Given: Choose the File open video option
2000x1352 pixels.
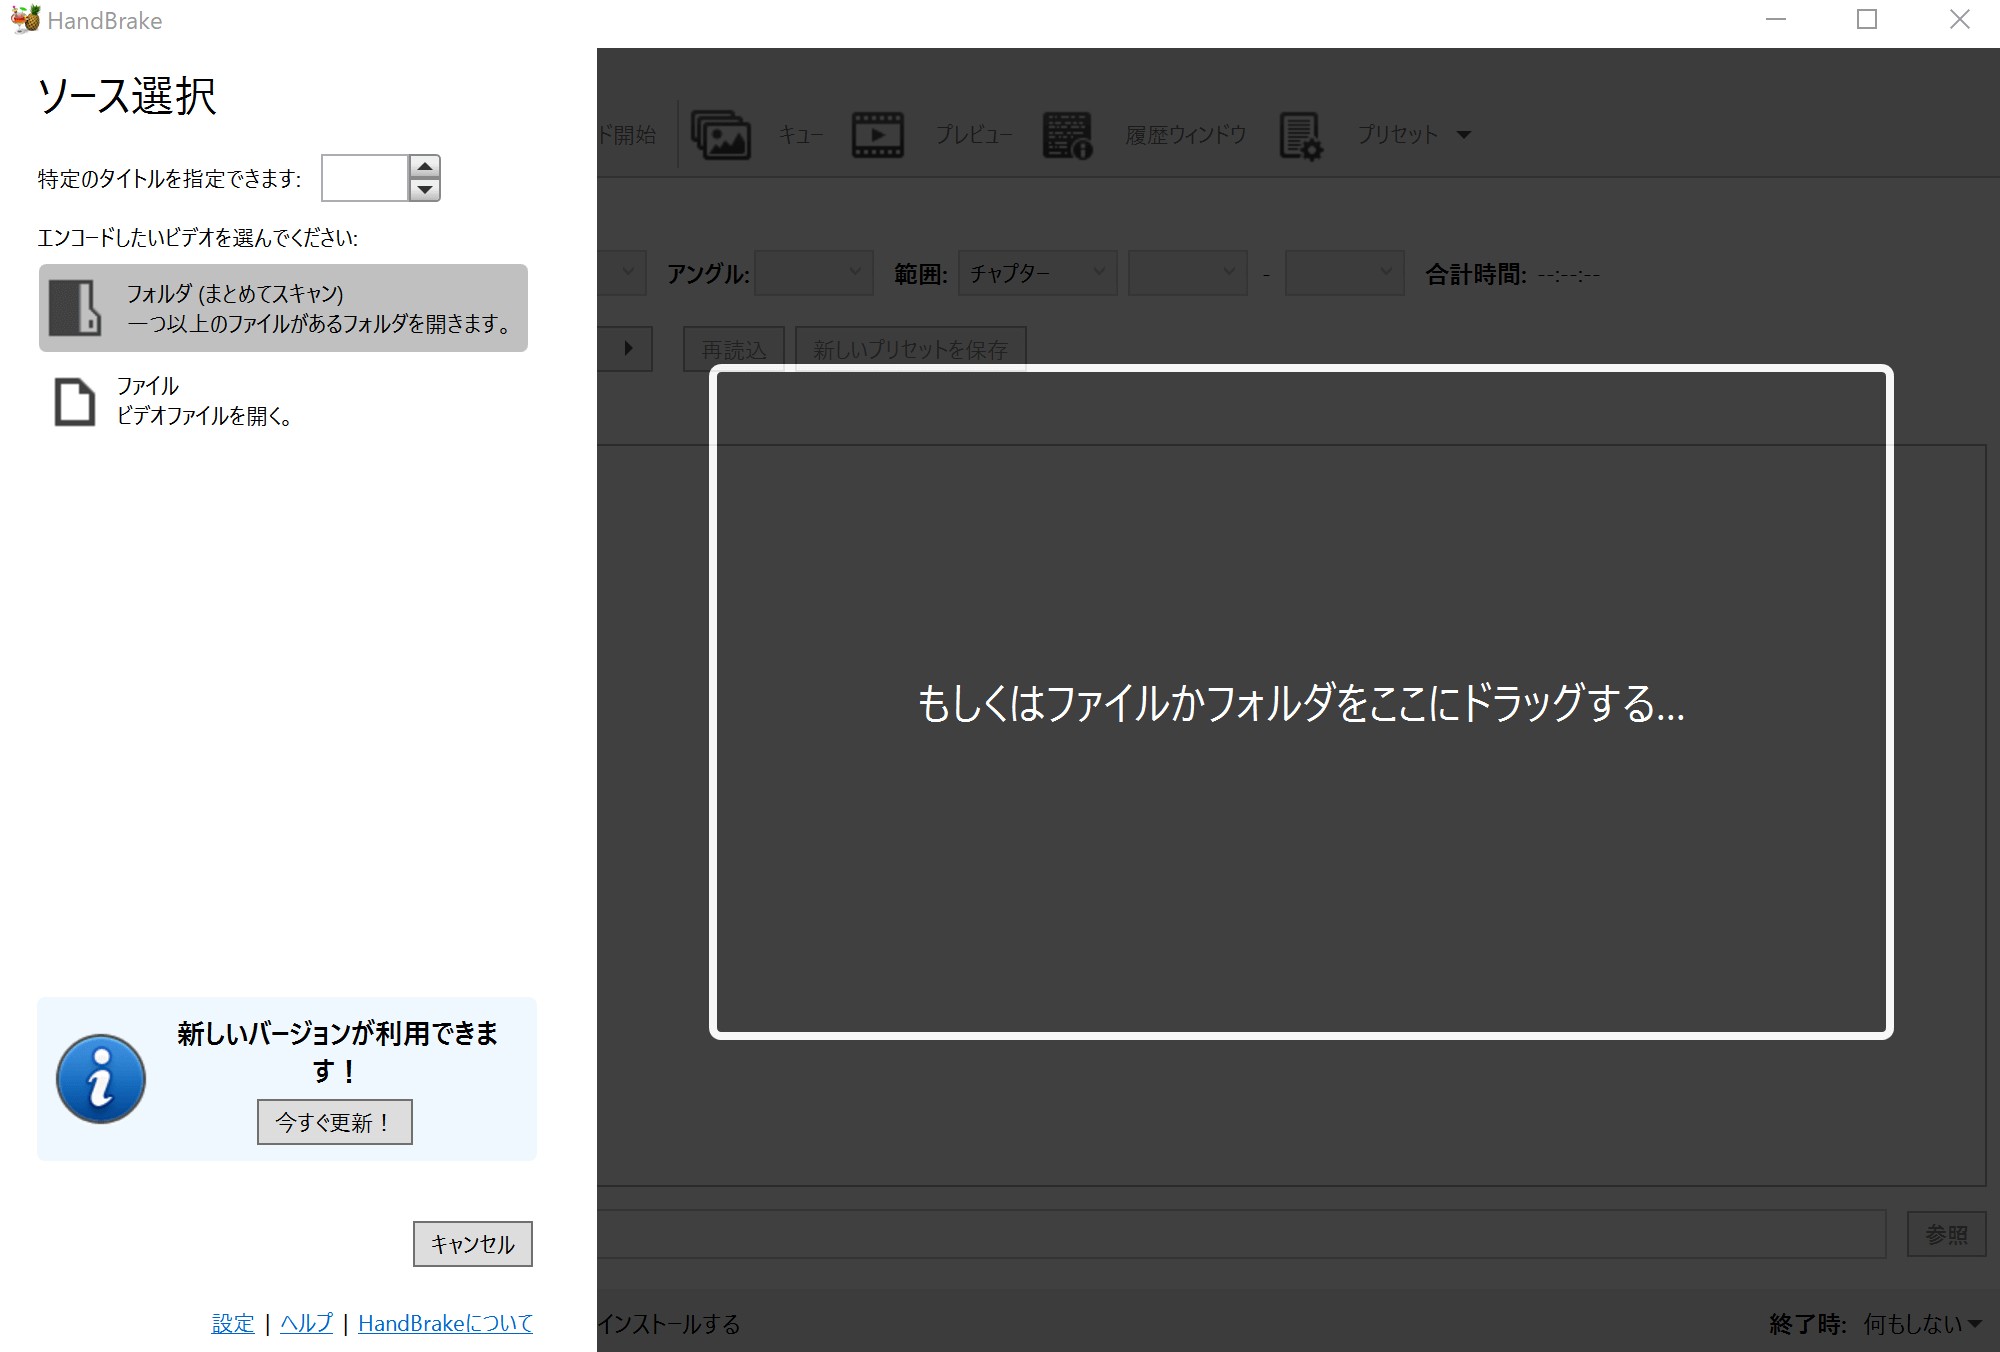Looking at the screenshot, I should (283, 401).
